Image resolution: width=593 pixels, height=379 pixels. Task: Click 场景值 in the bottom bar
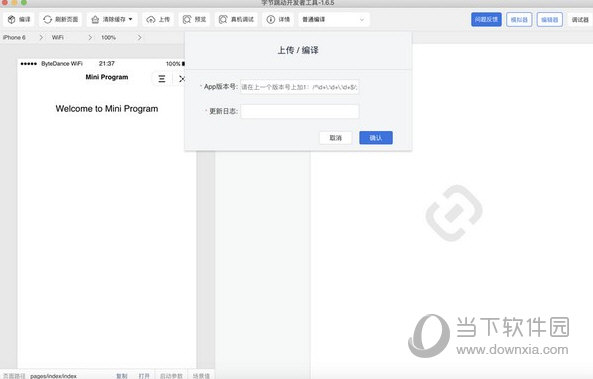pyautogui.click(x=201, y=376)
